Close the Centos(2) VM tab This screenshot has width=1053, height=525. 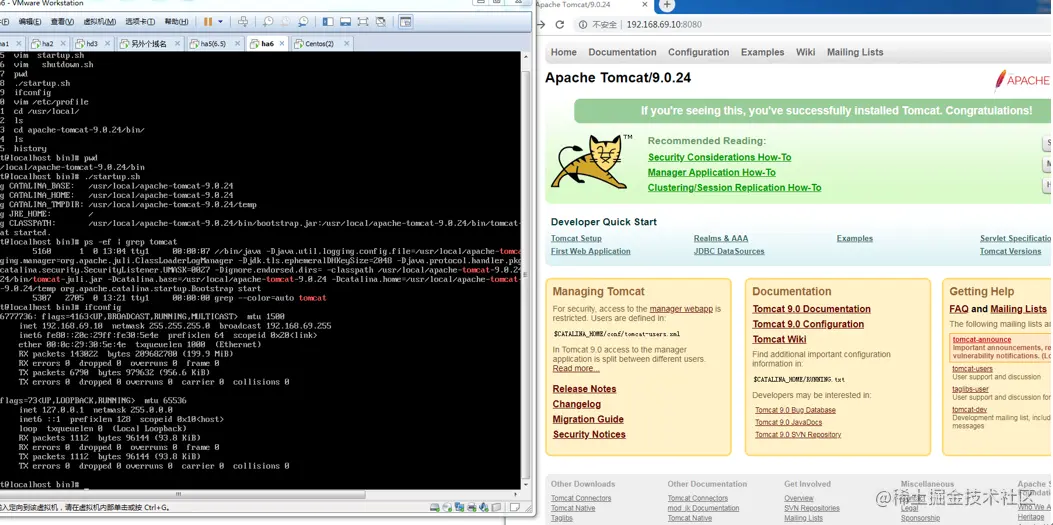point(347,44)
